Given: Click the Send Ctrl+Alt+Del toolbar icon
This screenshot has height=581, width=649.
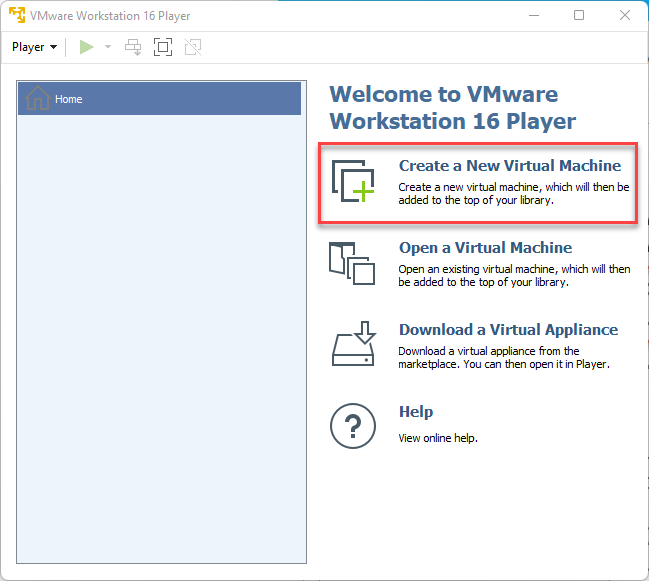Looking at the screenshot, I should point(133,47).
